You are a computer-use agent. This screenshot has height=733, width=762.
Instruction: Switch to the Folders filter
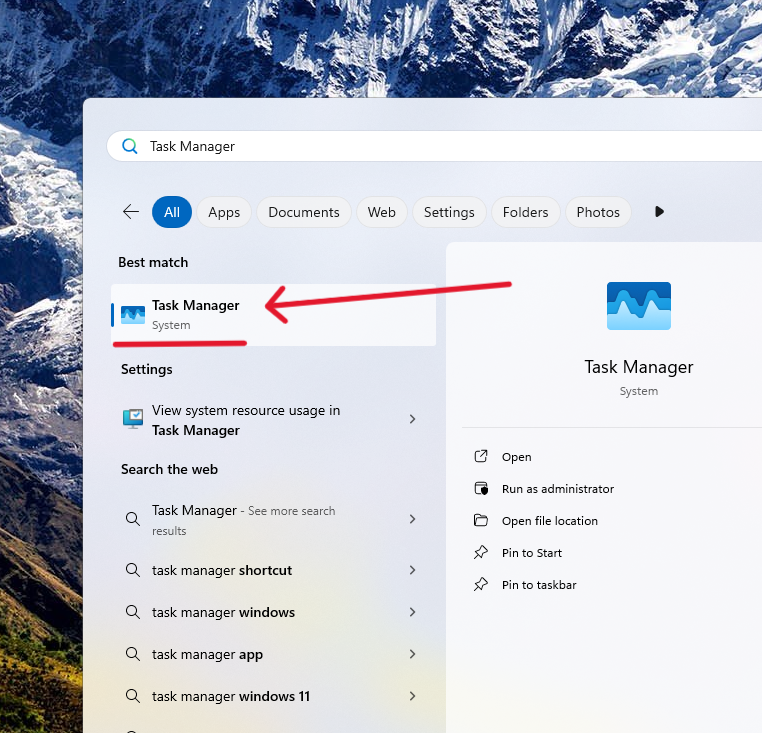525,212
